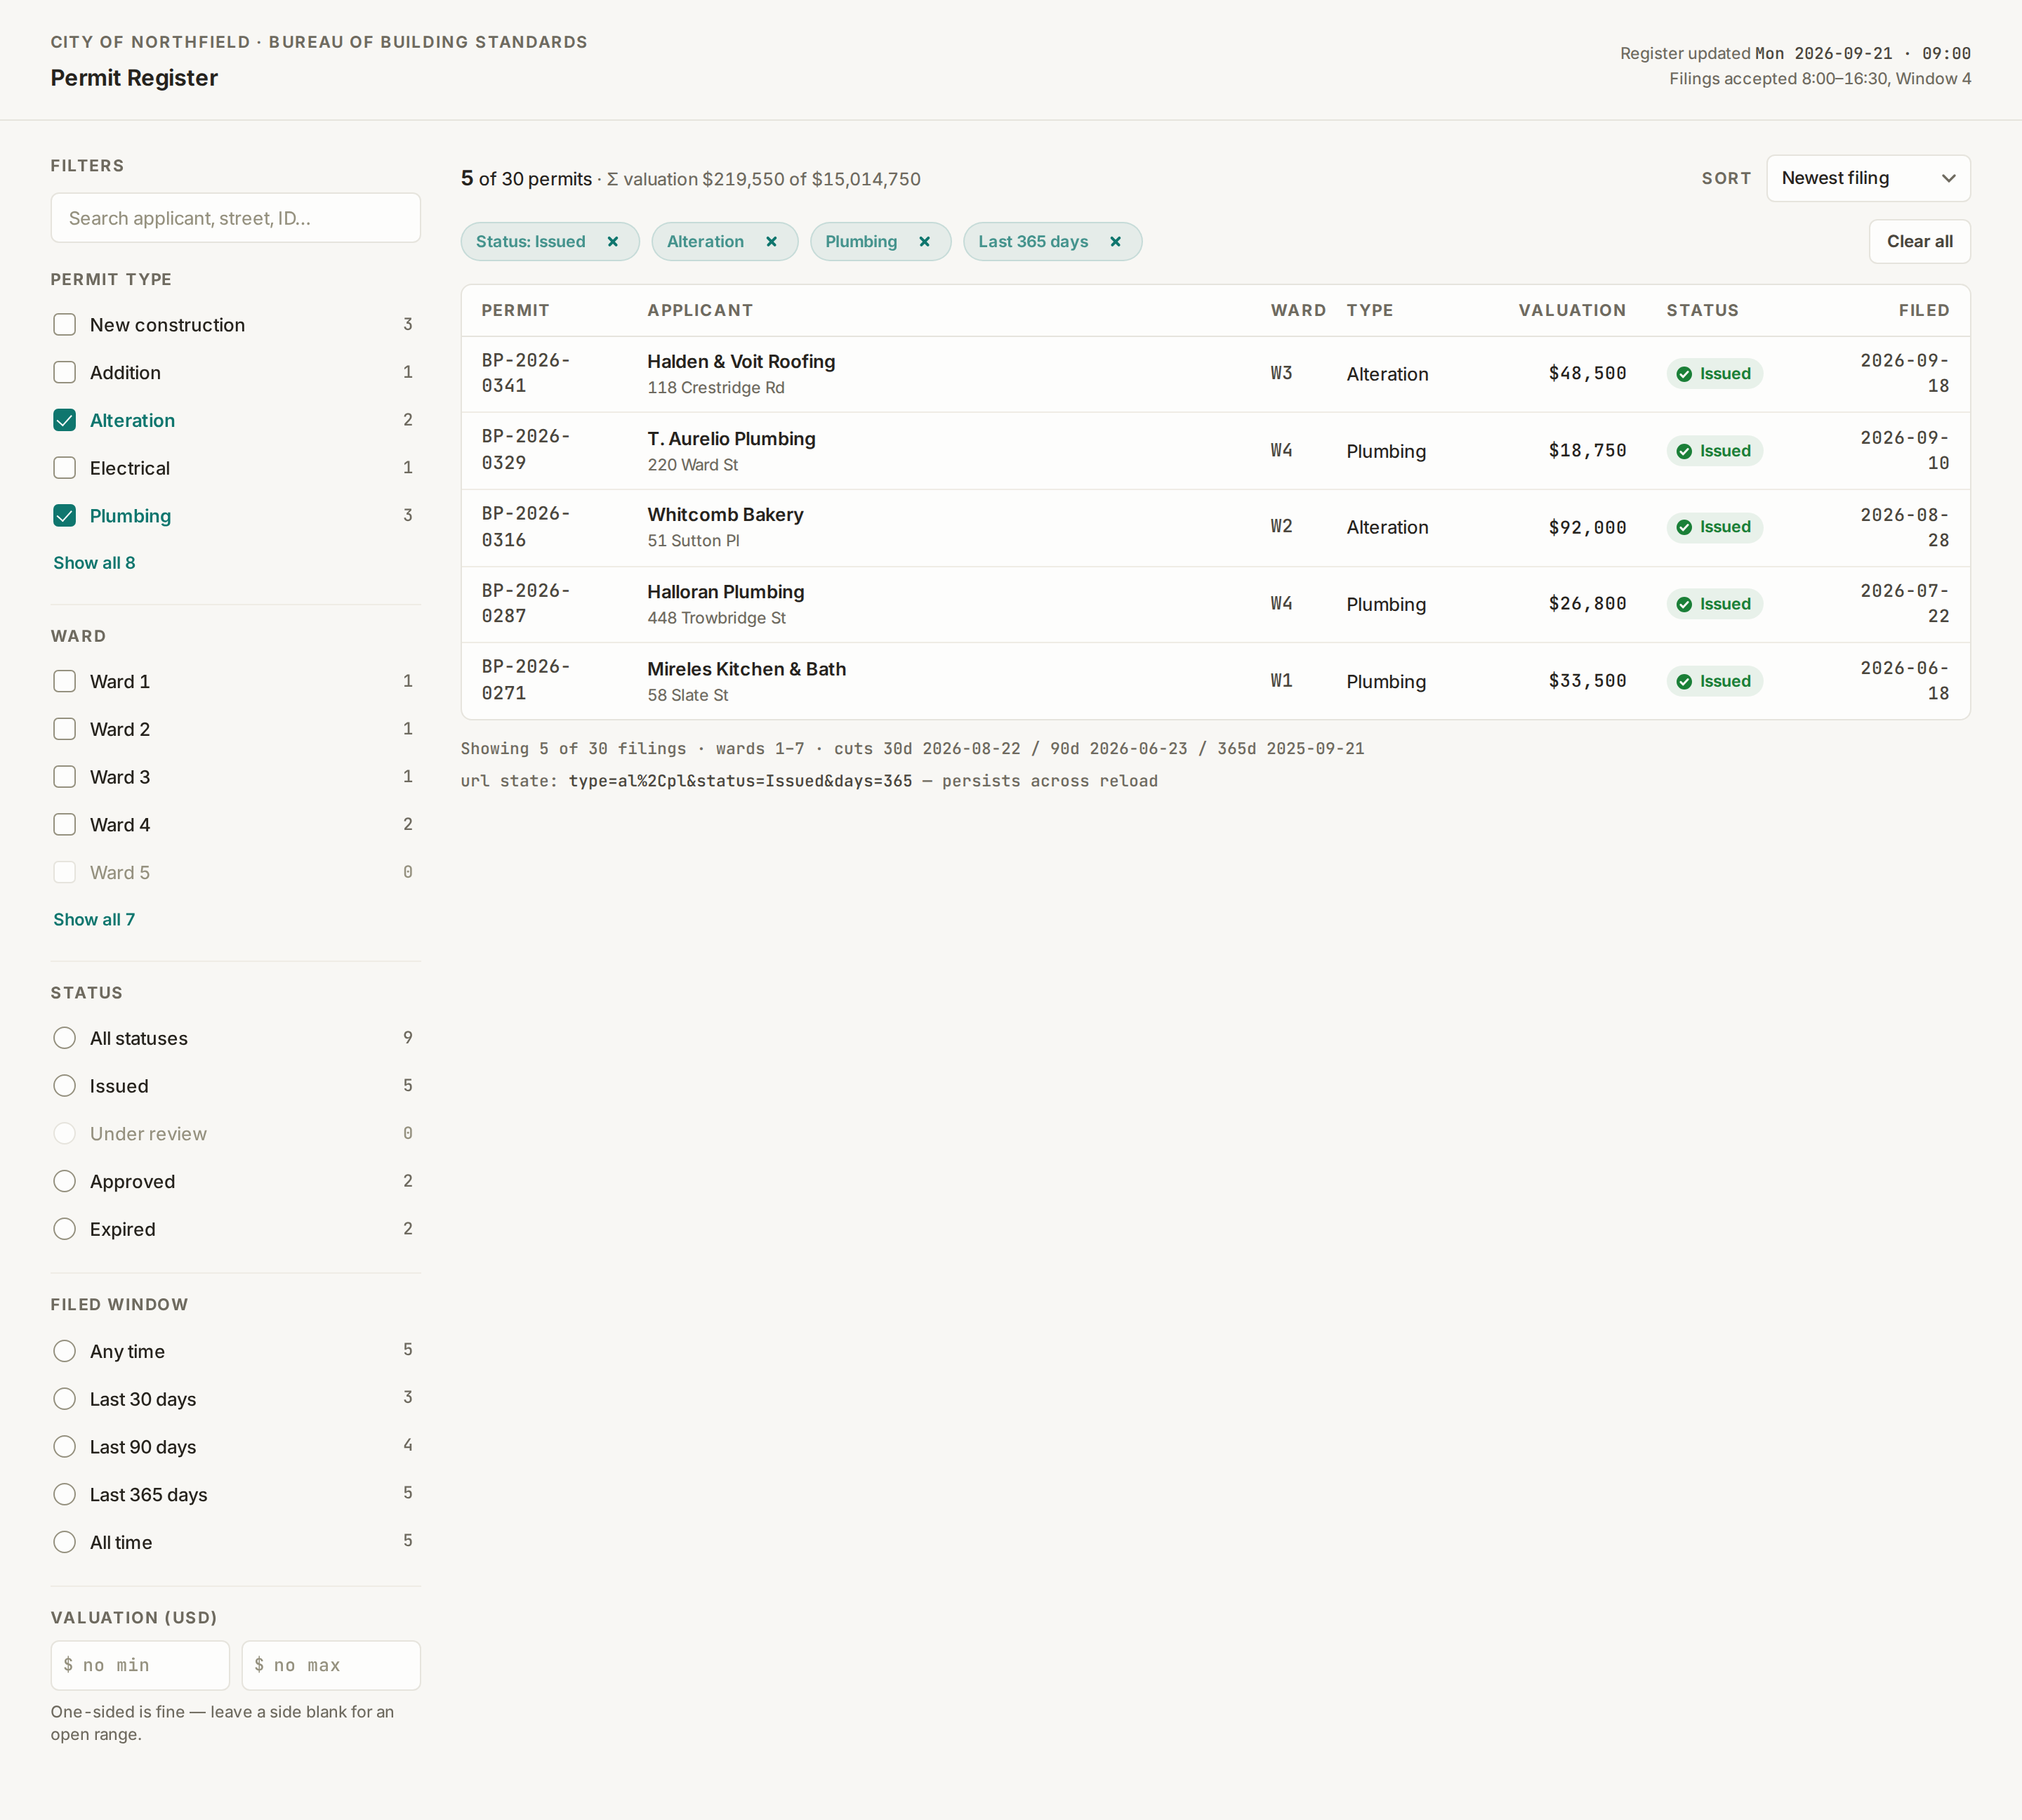Focus the applicant search field
Viewport: 2022px width, 1820px height.
click(235, 218)
